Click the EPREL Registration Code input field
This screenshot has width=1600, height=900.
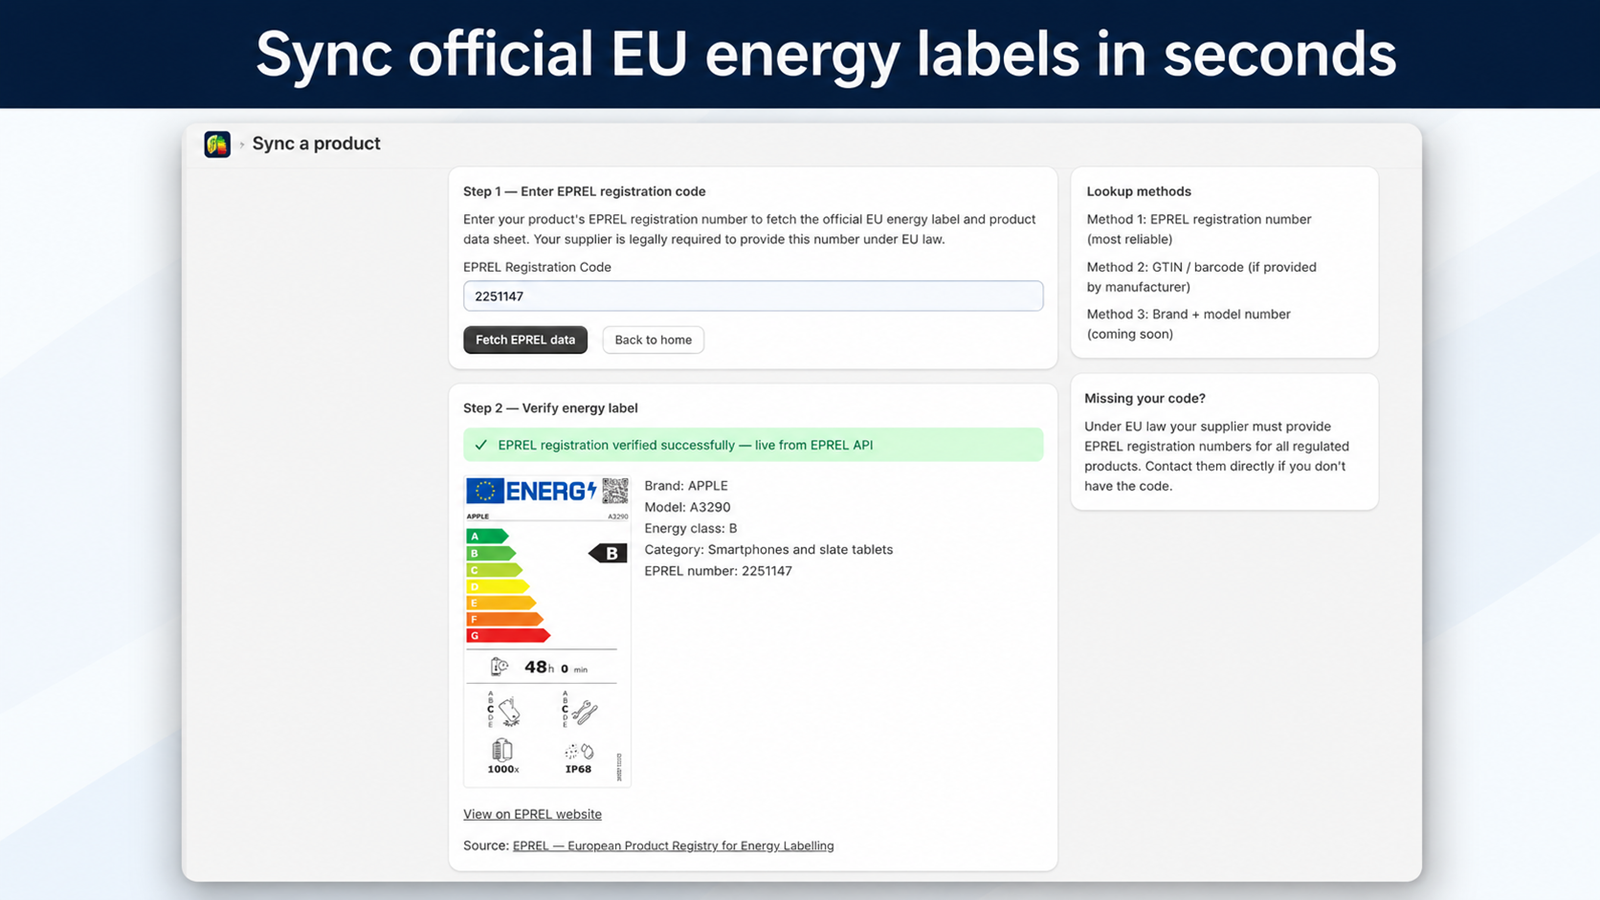click(x=753, y=296)
